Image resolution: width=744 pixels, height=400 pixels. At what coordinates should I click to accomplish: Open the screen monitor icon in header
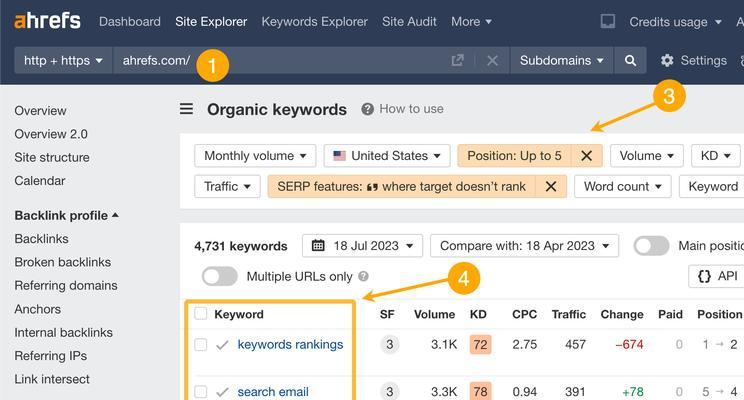click(607, 21)
